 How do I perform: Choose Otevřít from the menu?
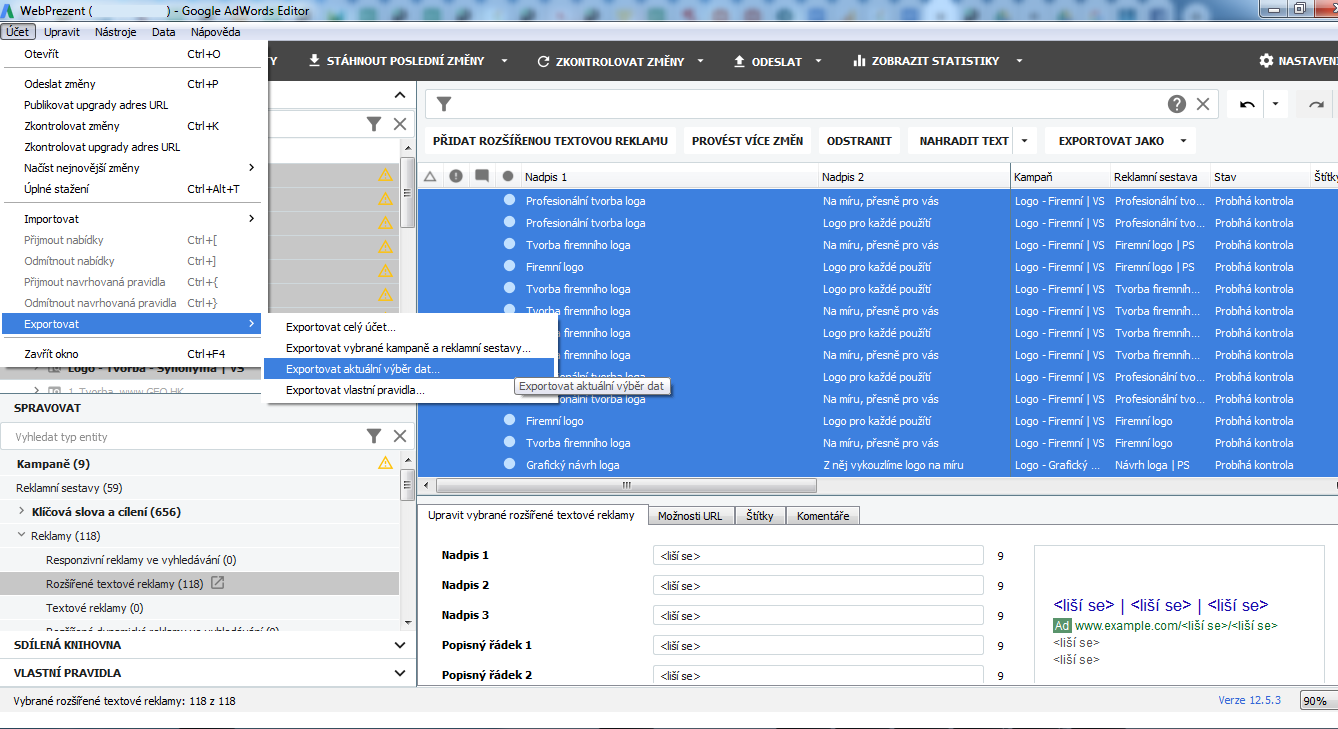click(x=133, y=54)
